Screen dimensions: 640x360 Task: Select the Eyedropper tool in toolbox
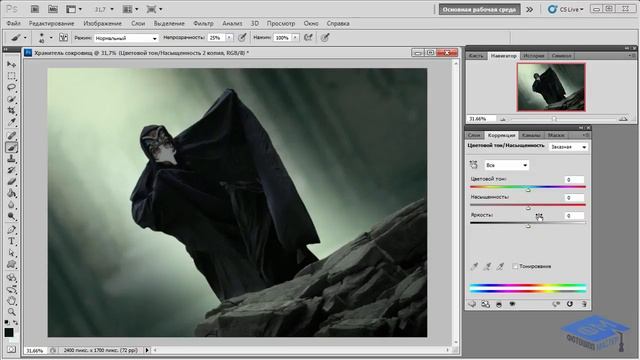point(11,122)
